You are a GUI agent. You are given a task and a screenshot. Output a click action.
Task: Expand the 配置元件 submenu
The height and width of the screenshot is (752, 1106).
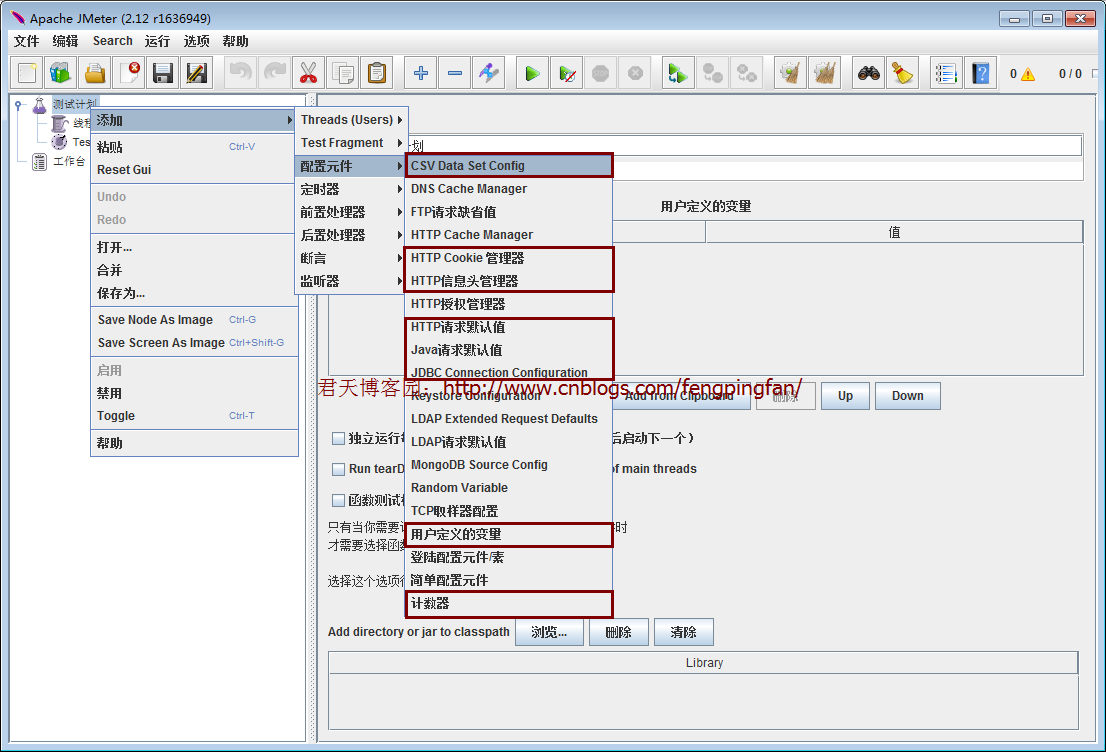351,166
